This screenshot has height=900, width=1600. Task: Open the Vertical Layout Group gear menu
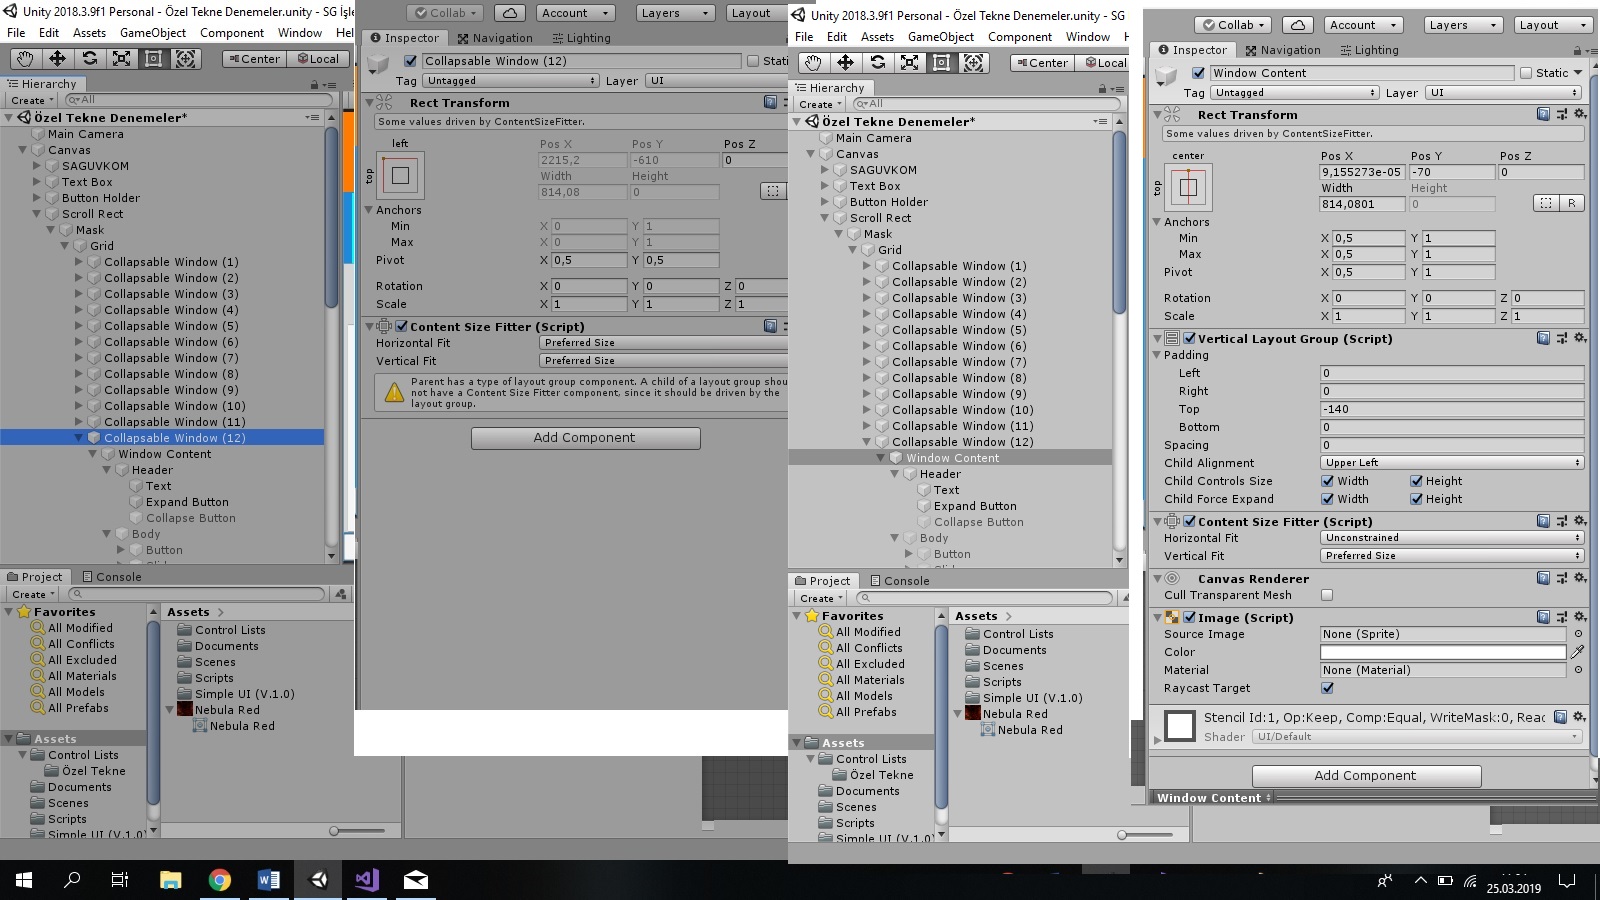[1579, 338]
